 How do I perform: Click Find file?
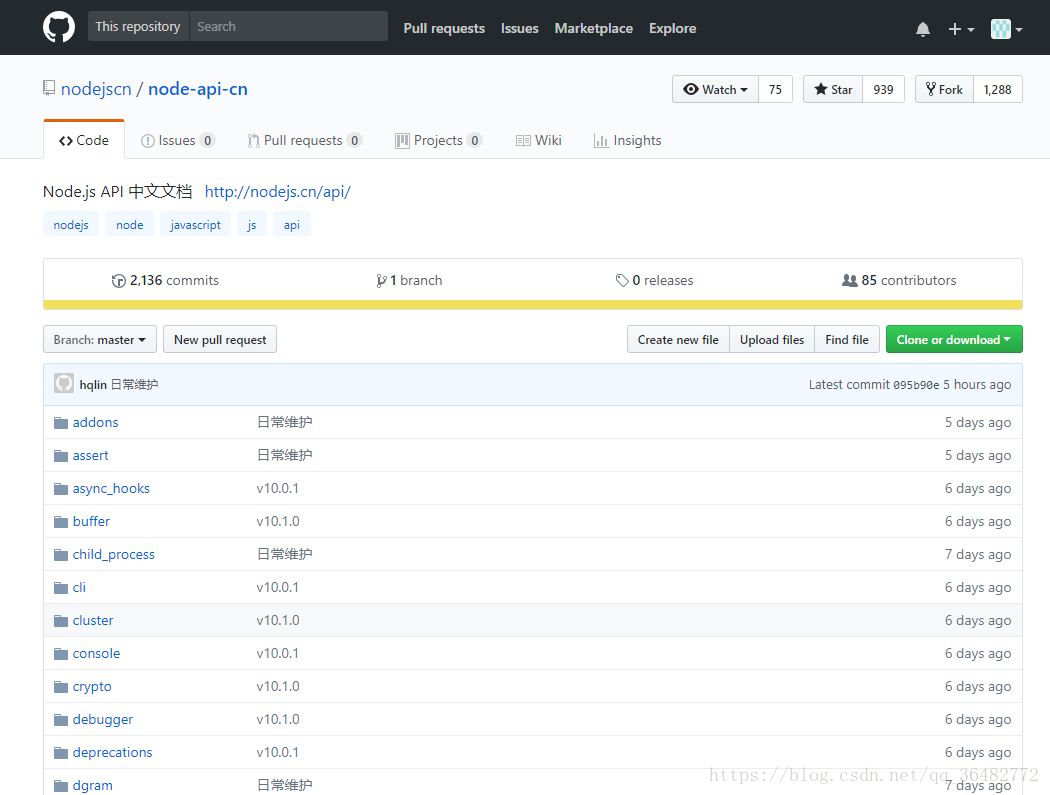pyautogui.click(x=847, y=339)
